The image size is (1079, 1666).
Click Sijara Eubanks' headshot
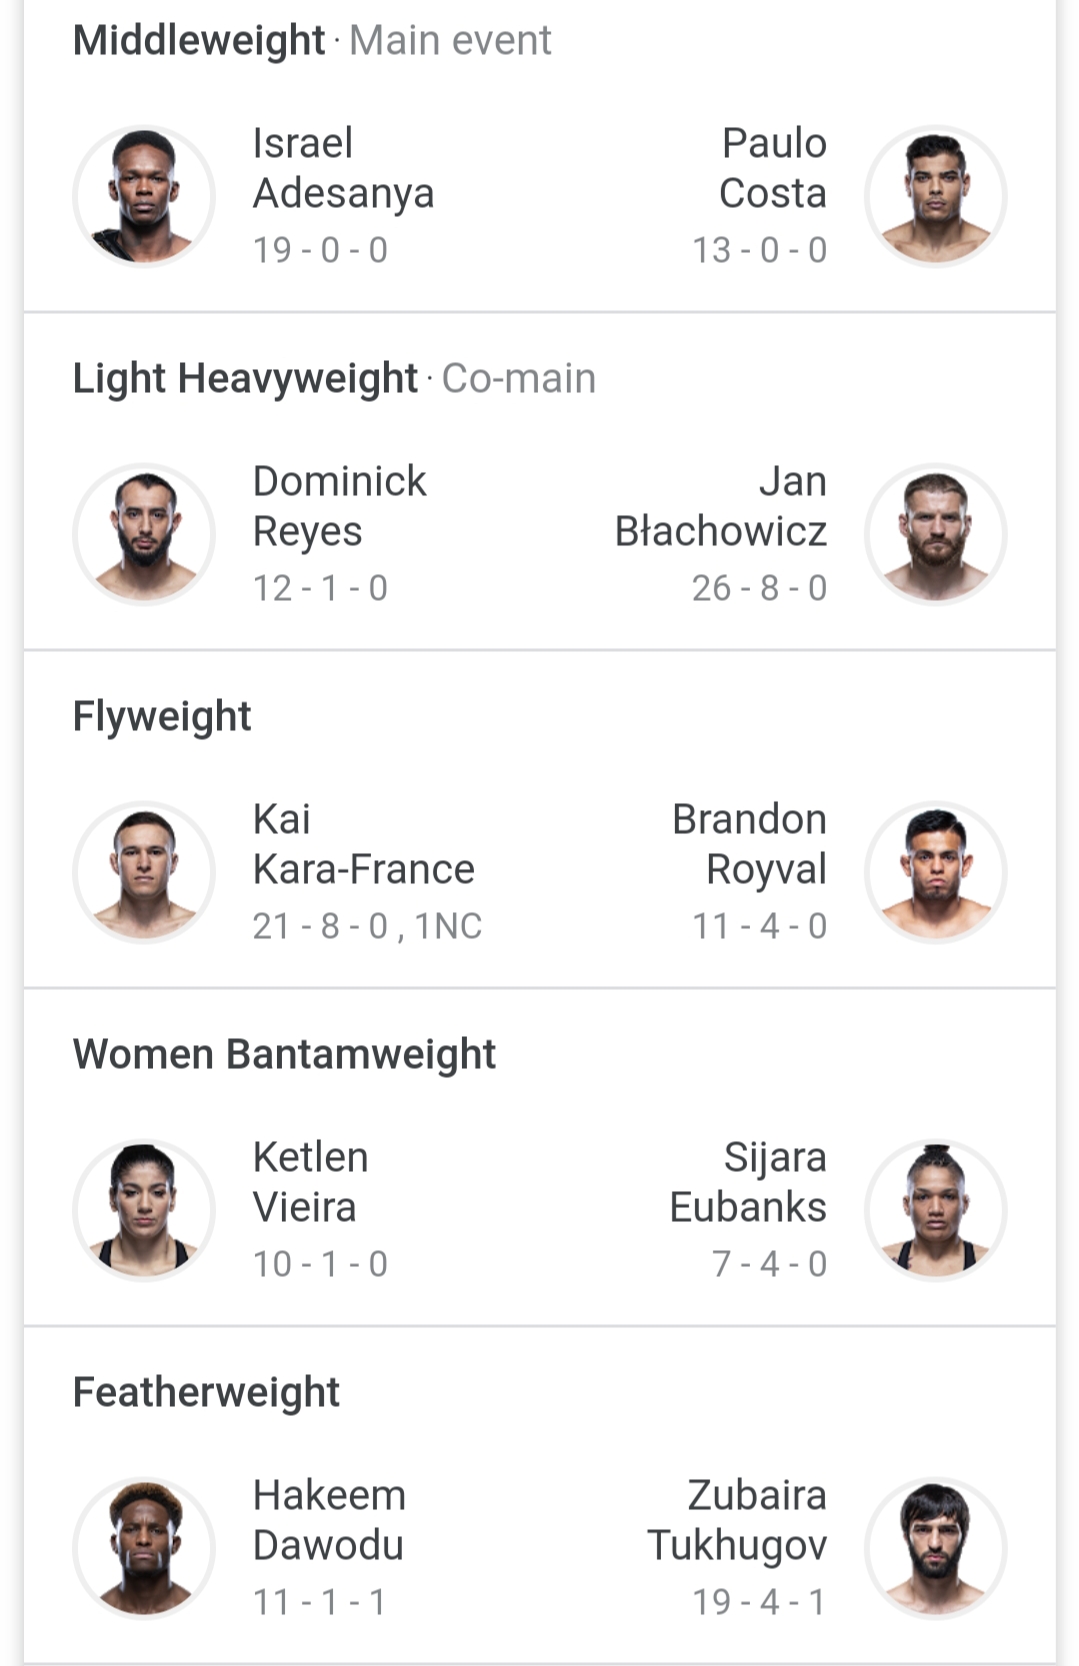tap(935, 1210)
